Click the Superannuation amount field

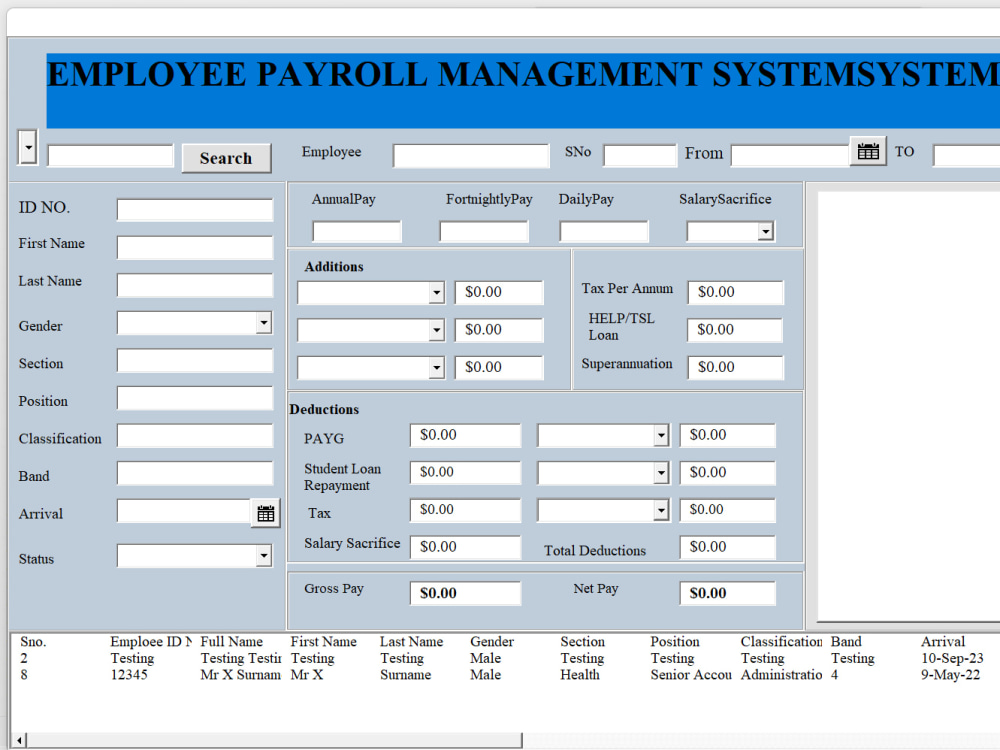(x=735, y=367)
